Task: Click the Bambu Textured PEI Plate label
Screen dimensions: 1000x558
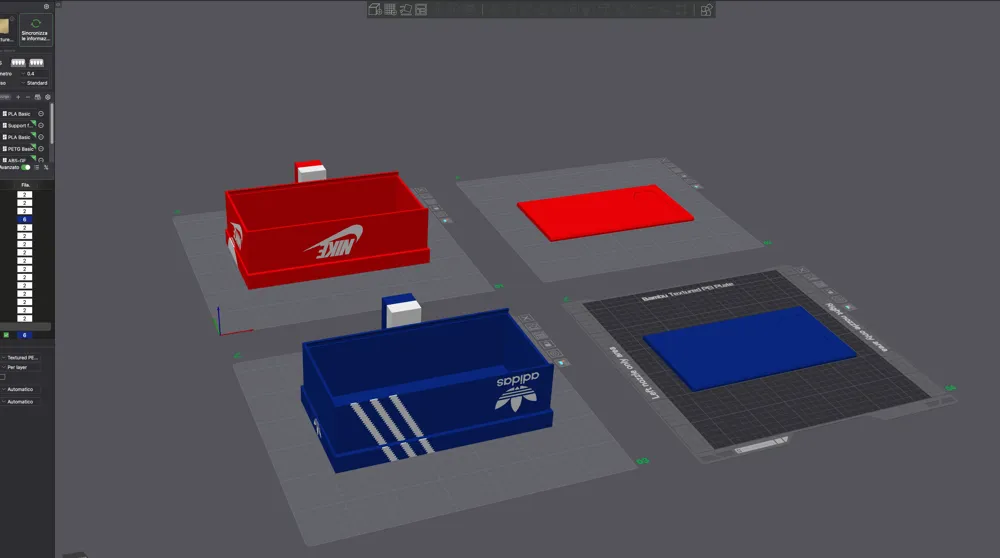Action: [x=688, y=291]
